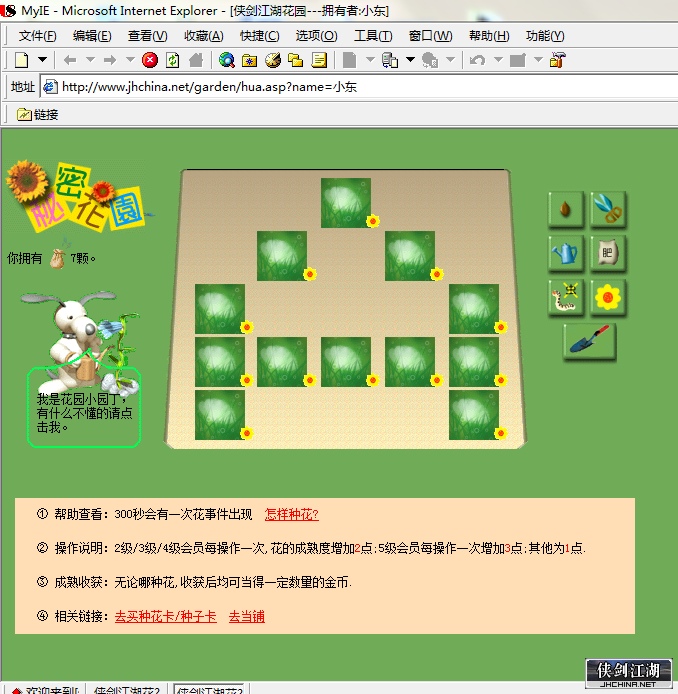Select the scissors harvest tool
The image size is (678, 694).
coord(608,209)
